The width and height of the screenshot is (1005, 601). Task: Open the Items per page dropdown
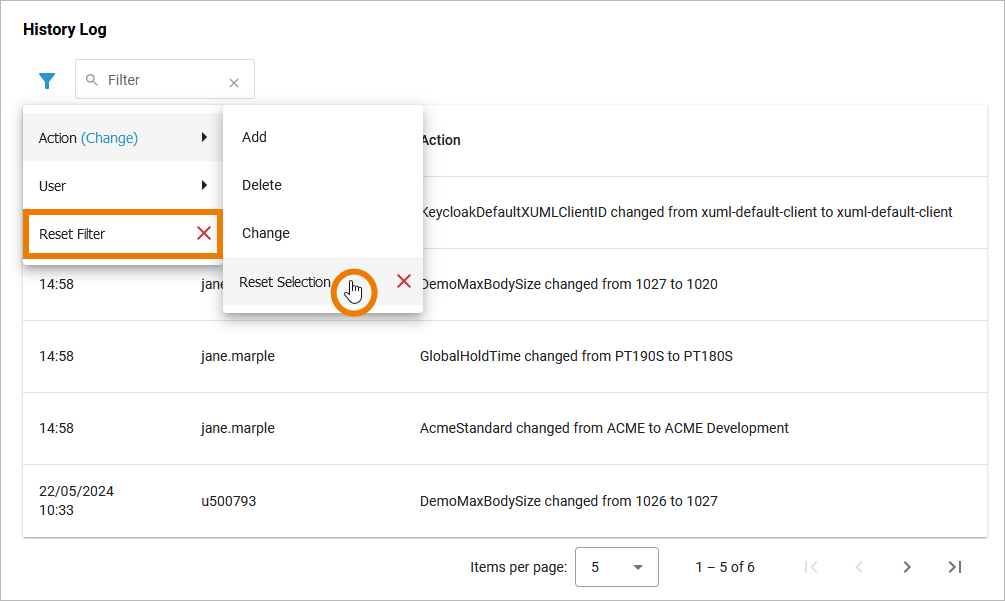(617, 567)
